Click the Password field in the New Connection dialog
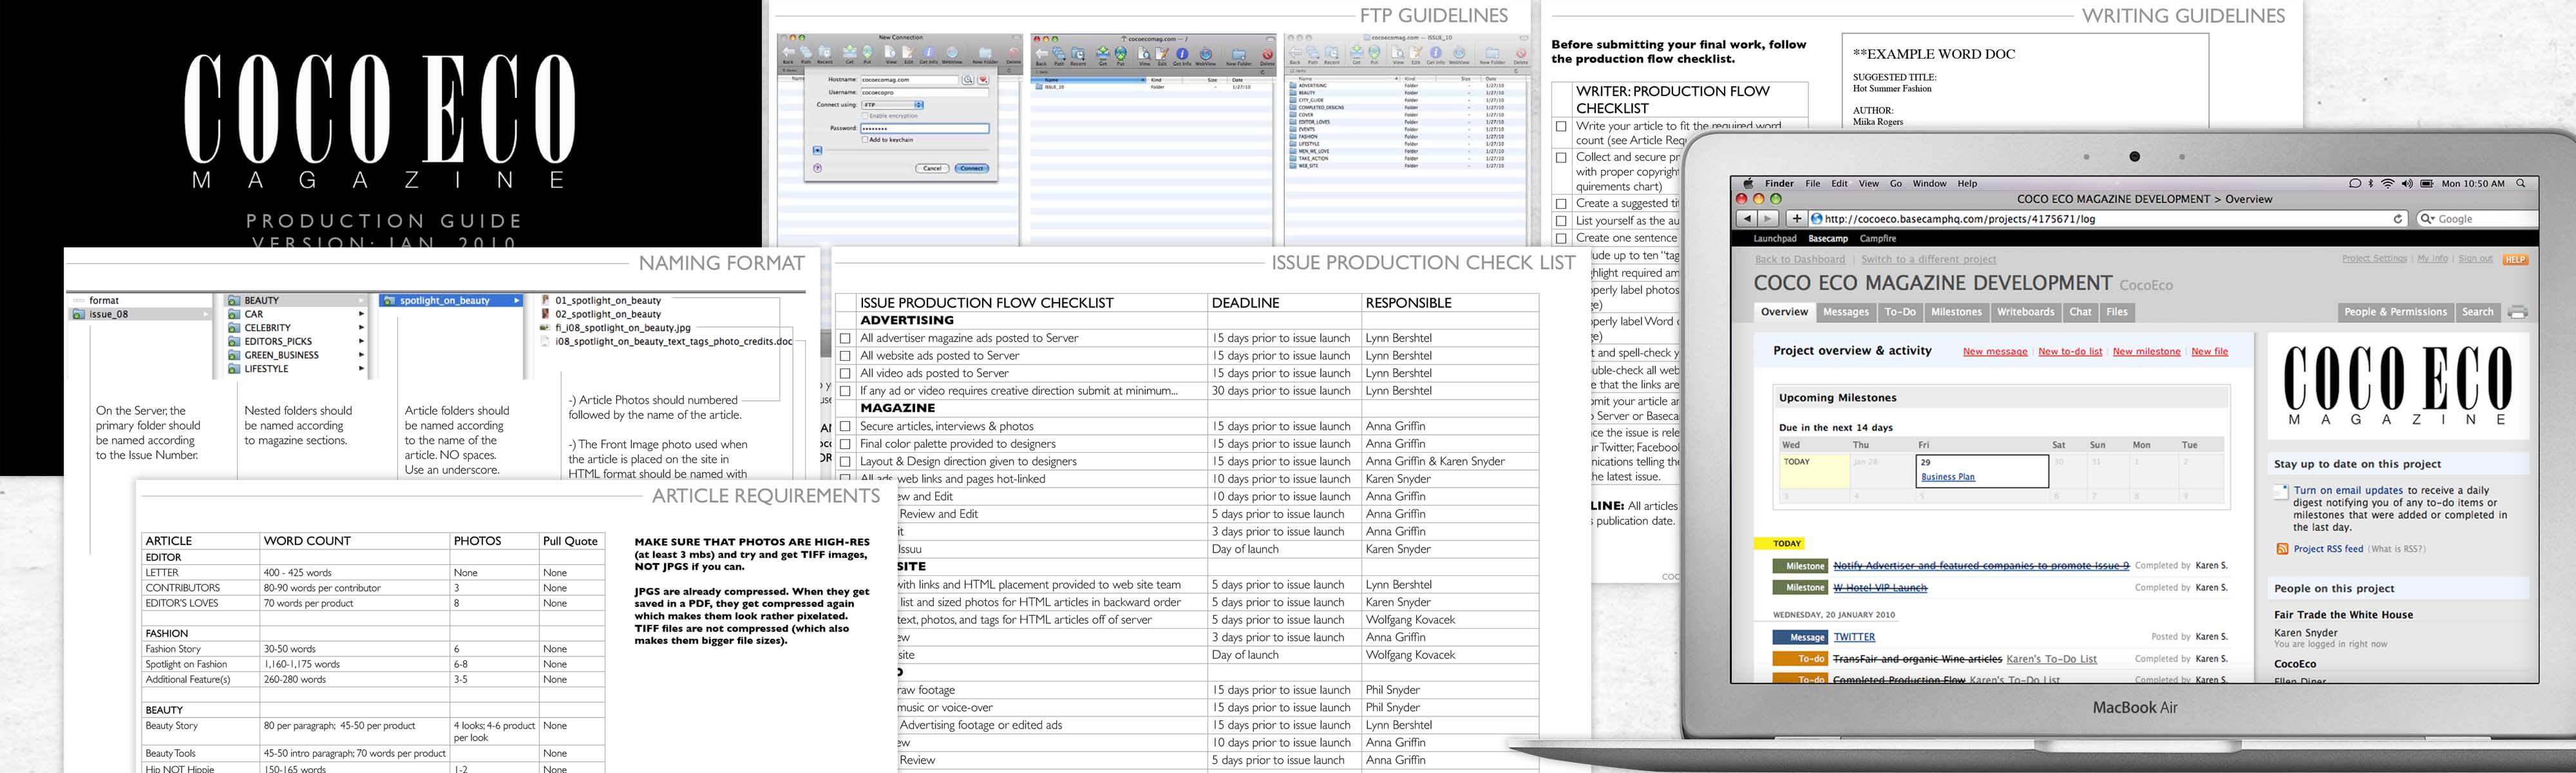This screenshot has width=2576, height=773. (x=926, y=129)
